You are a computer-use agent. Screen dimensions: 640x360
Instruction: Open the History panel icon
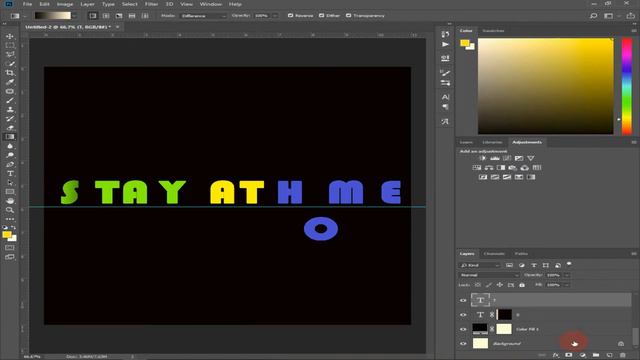[x=445, y=34]
